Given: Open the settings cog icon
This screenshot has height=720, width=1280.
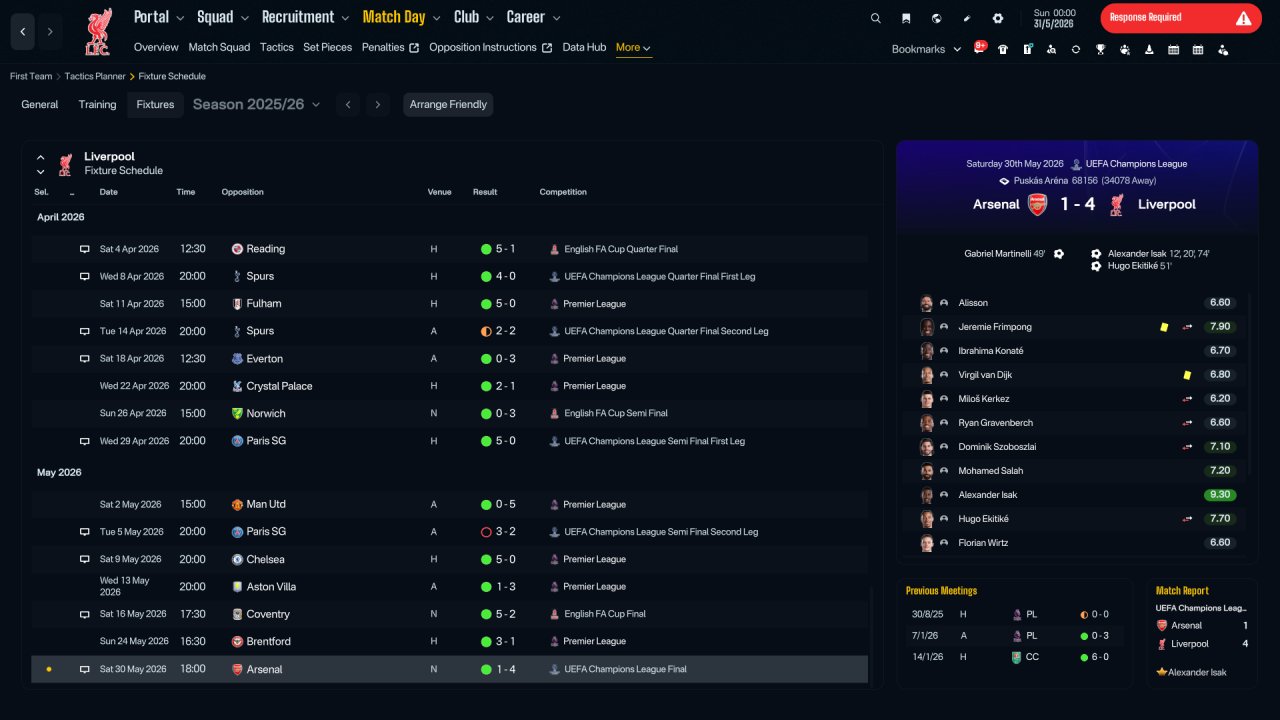Looking at the screenshot, I should (x=997, y=18).
